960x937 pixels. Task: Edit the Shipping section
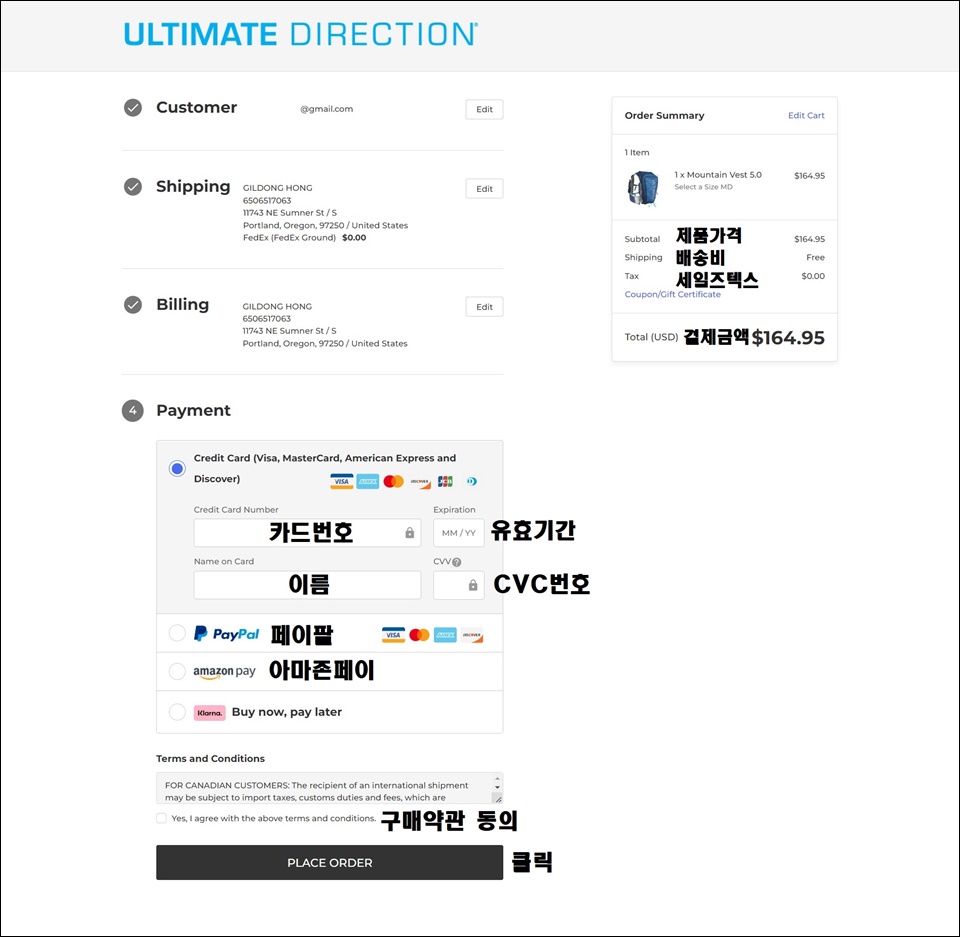[484, 189]
